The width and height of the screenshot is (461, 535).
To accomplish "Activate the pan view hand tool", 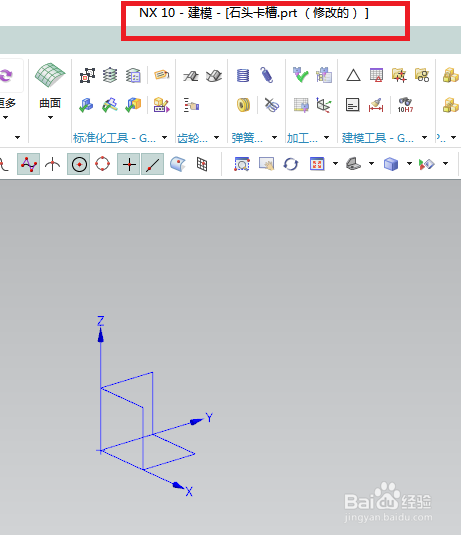I will coord(266,164).
